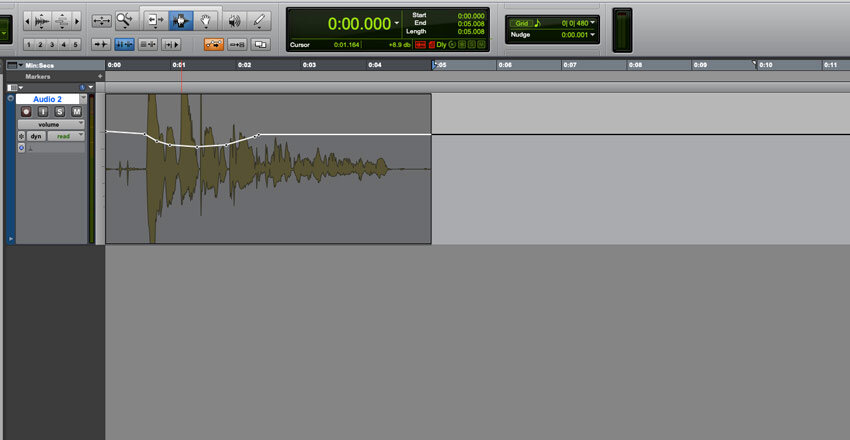Toggle Mirrored MIDI Editing button
Screen dimensions: 850x440
(x=237, y=44)
